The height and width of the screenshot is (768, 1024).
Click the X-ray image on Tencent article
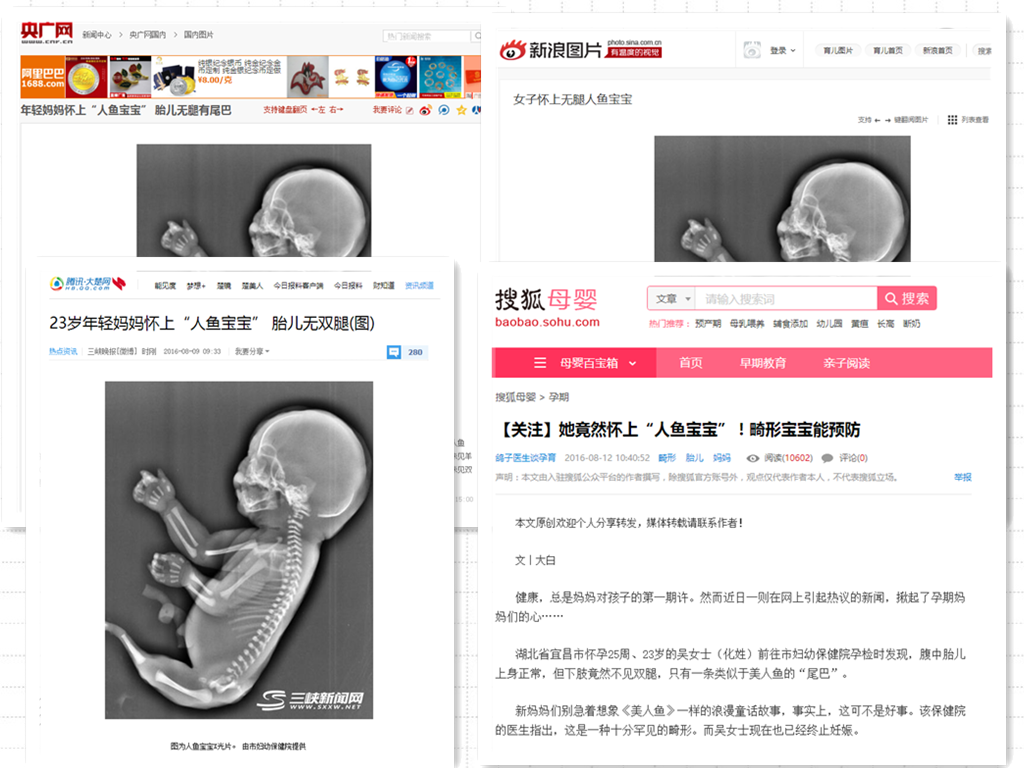(239, 550)
